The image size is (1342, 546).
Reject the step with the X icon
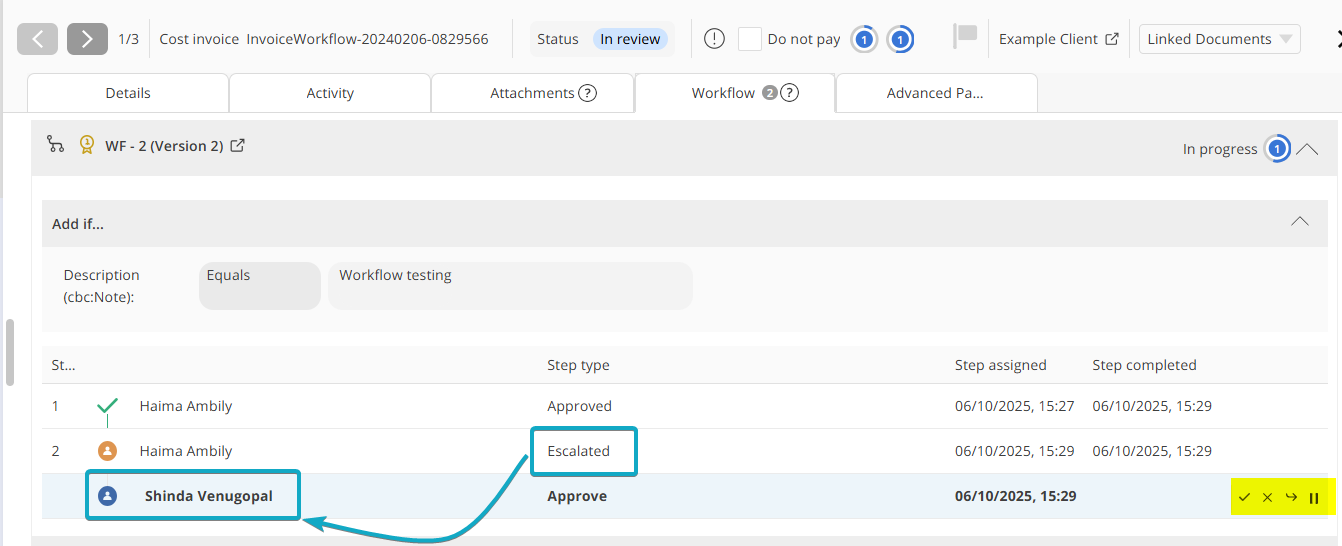pos(1267,497)
